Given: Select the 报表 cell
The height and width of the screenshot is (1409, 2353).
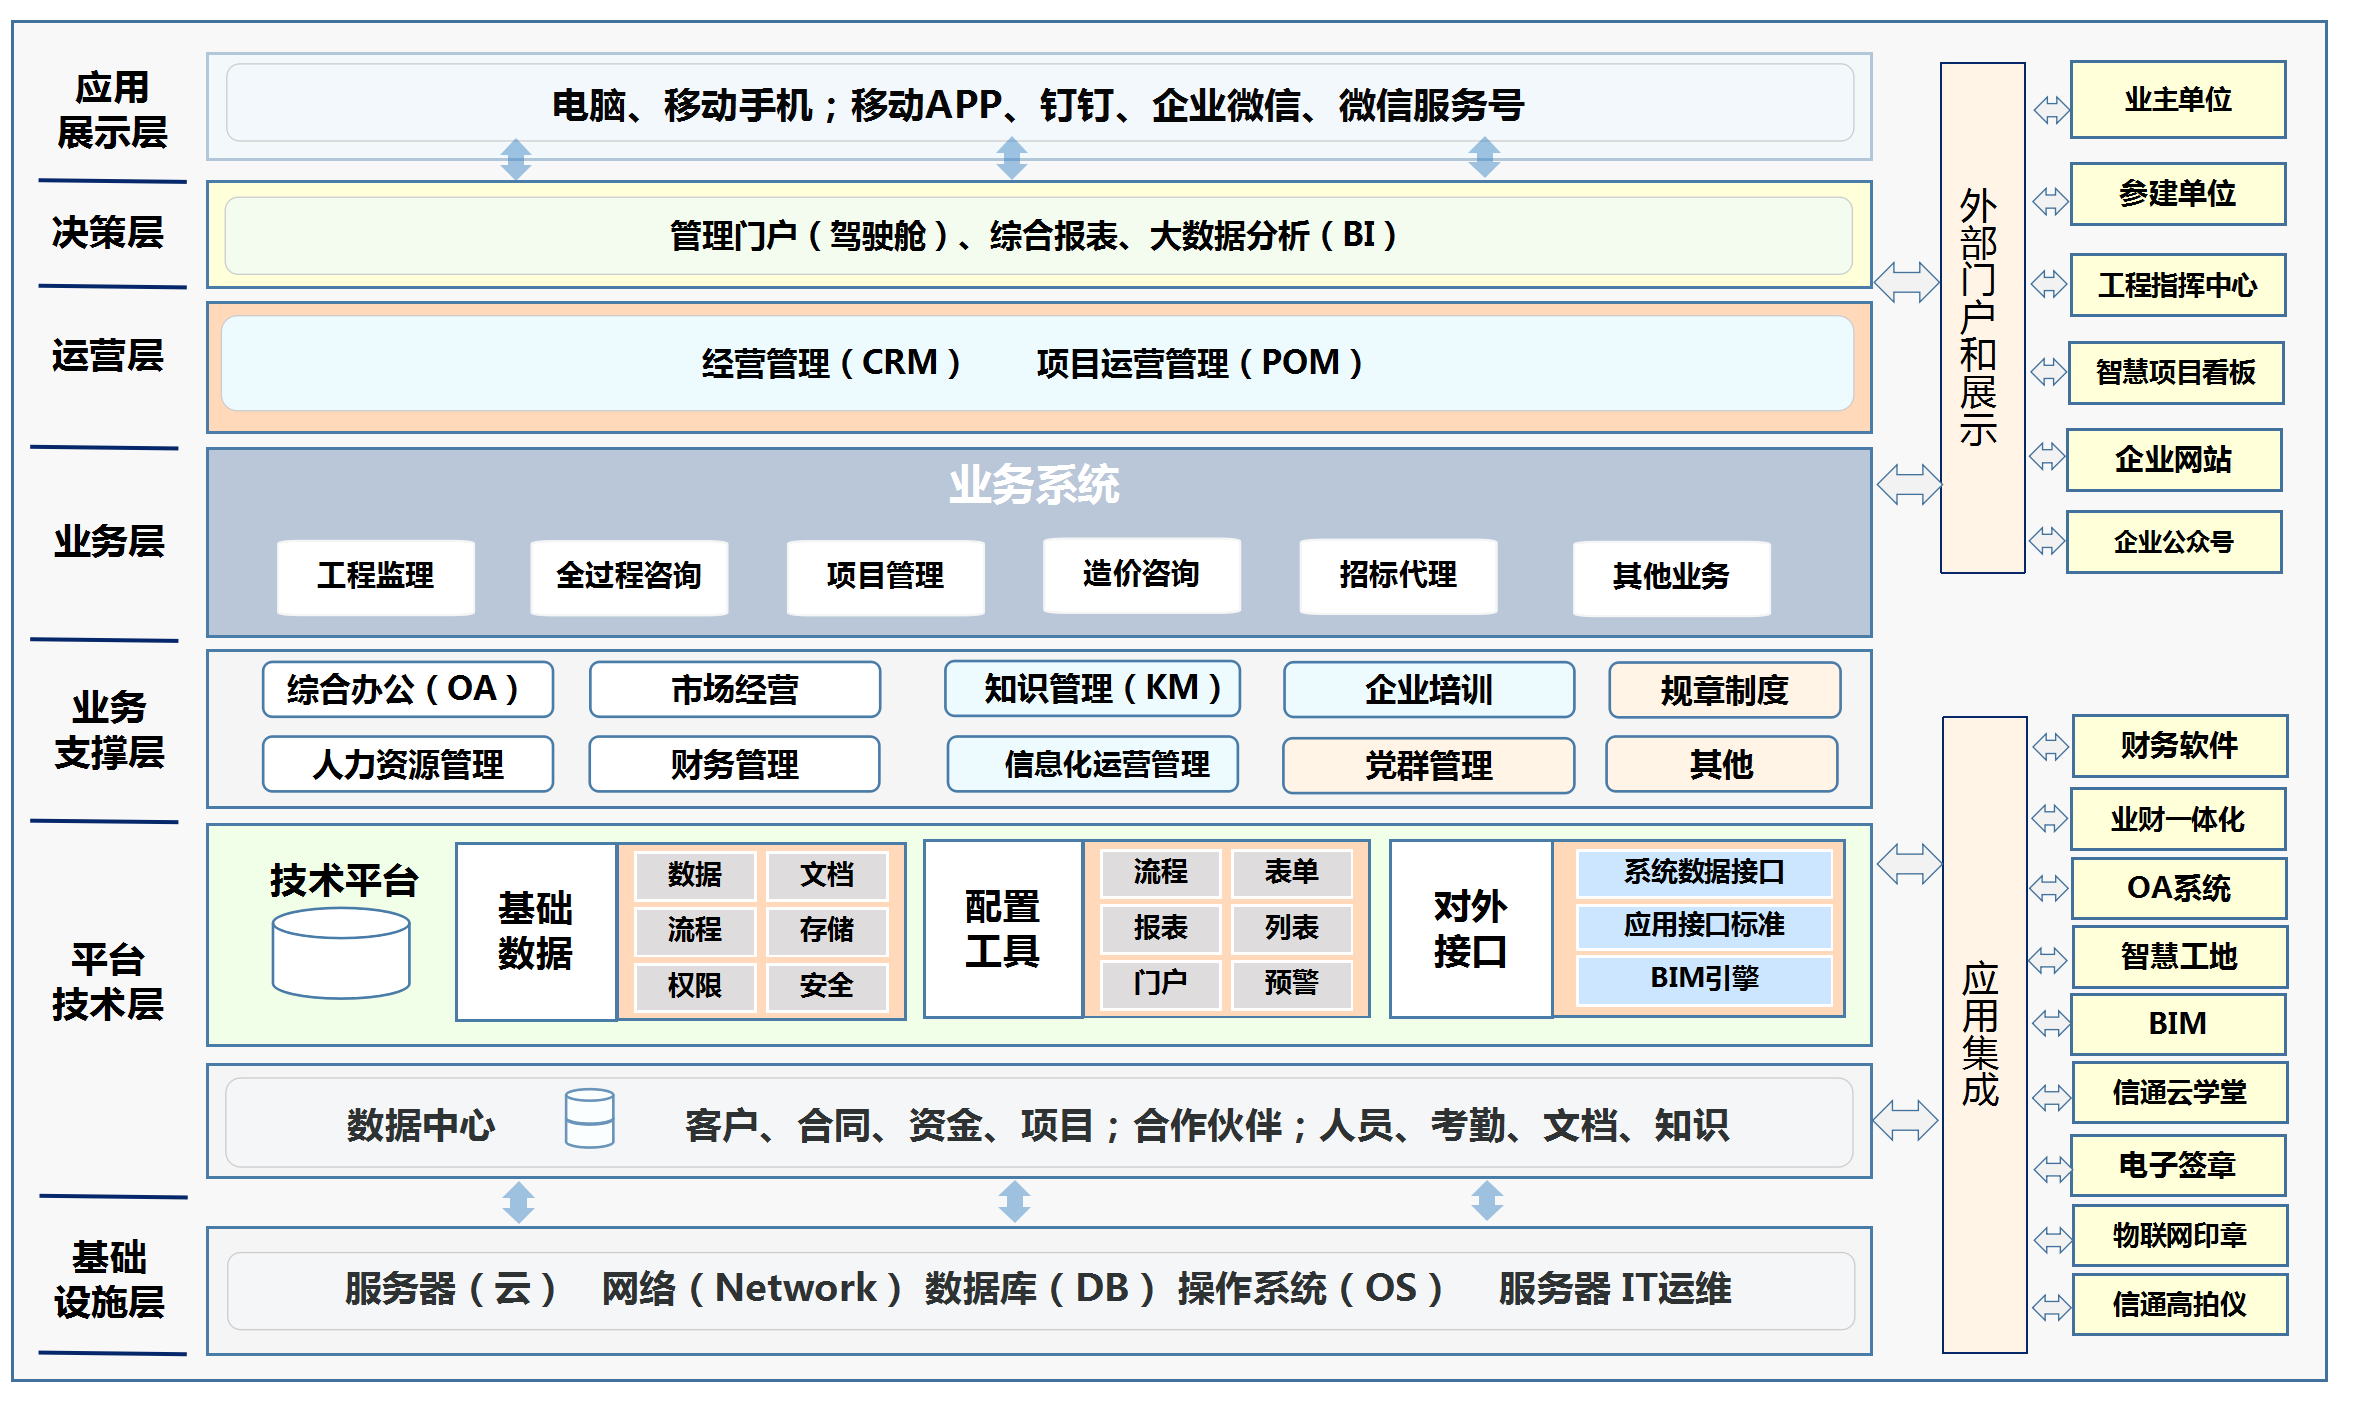Looking at the screenshot, I should [1161, 928].
